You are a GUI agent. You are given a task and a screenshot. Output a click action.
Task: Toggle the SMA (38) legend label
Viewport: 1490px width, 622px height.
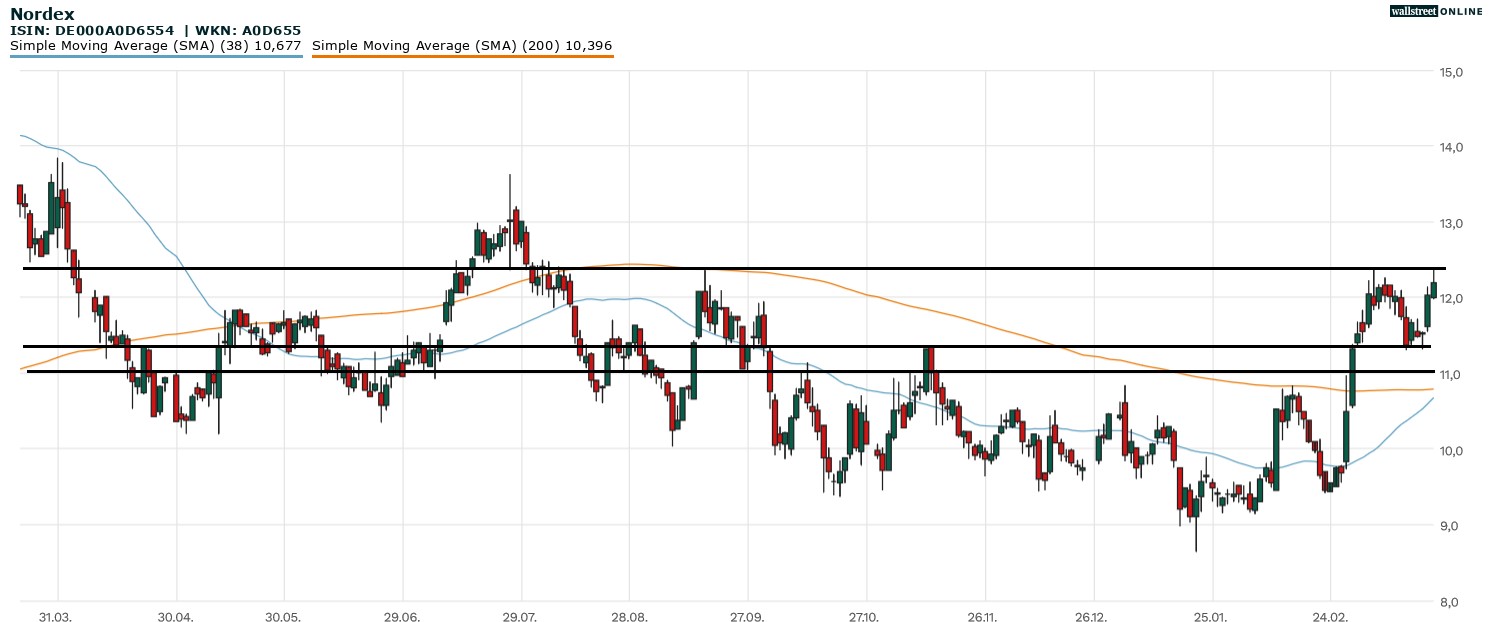156,46
